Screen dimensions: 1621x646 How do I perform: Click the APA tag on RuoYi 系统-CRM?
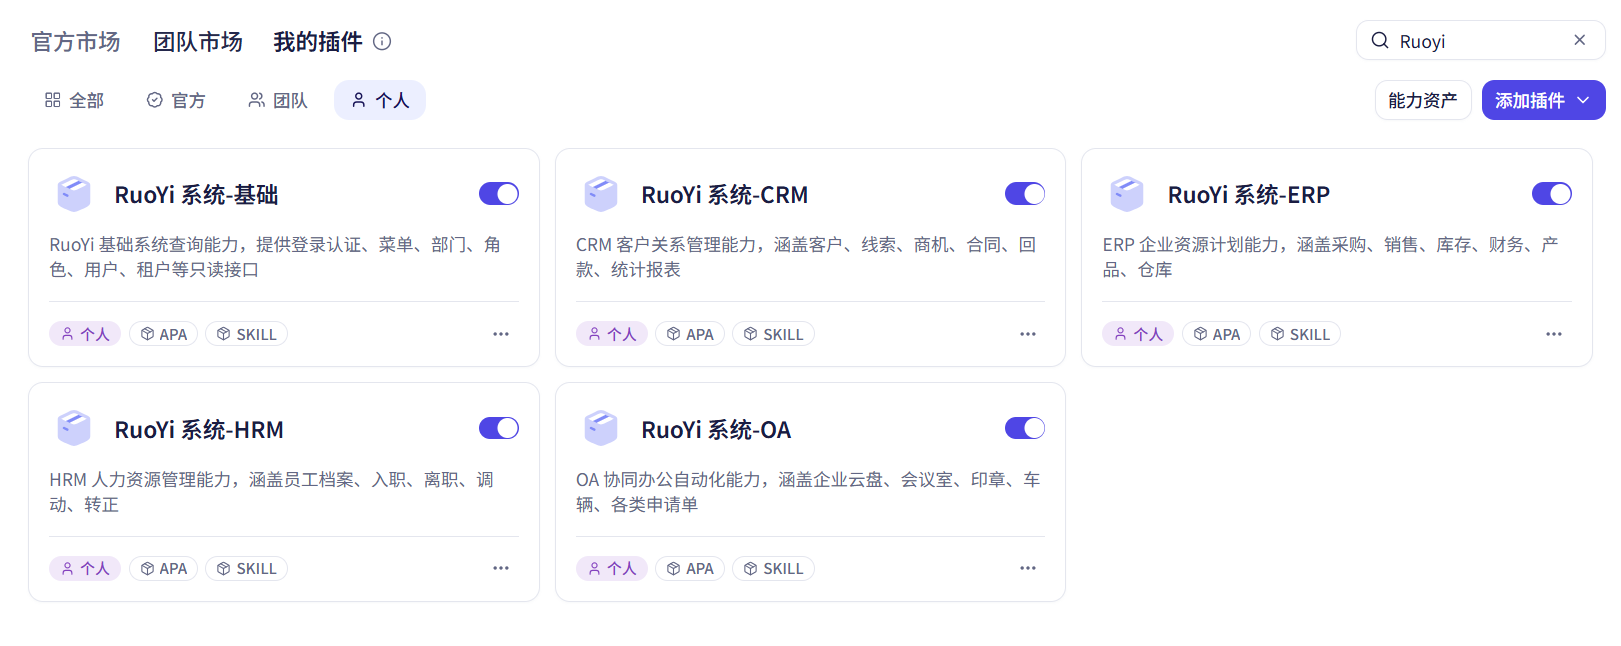pos(690,334)
